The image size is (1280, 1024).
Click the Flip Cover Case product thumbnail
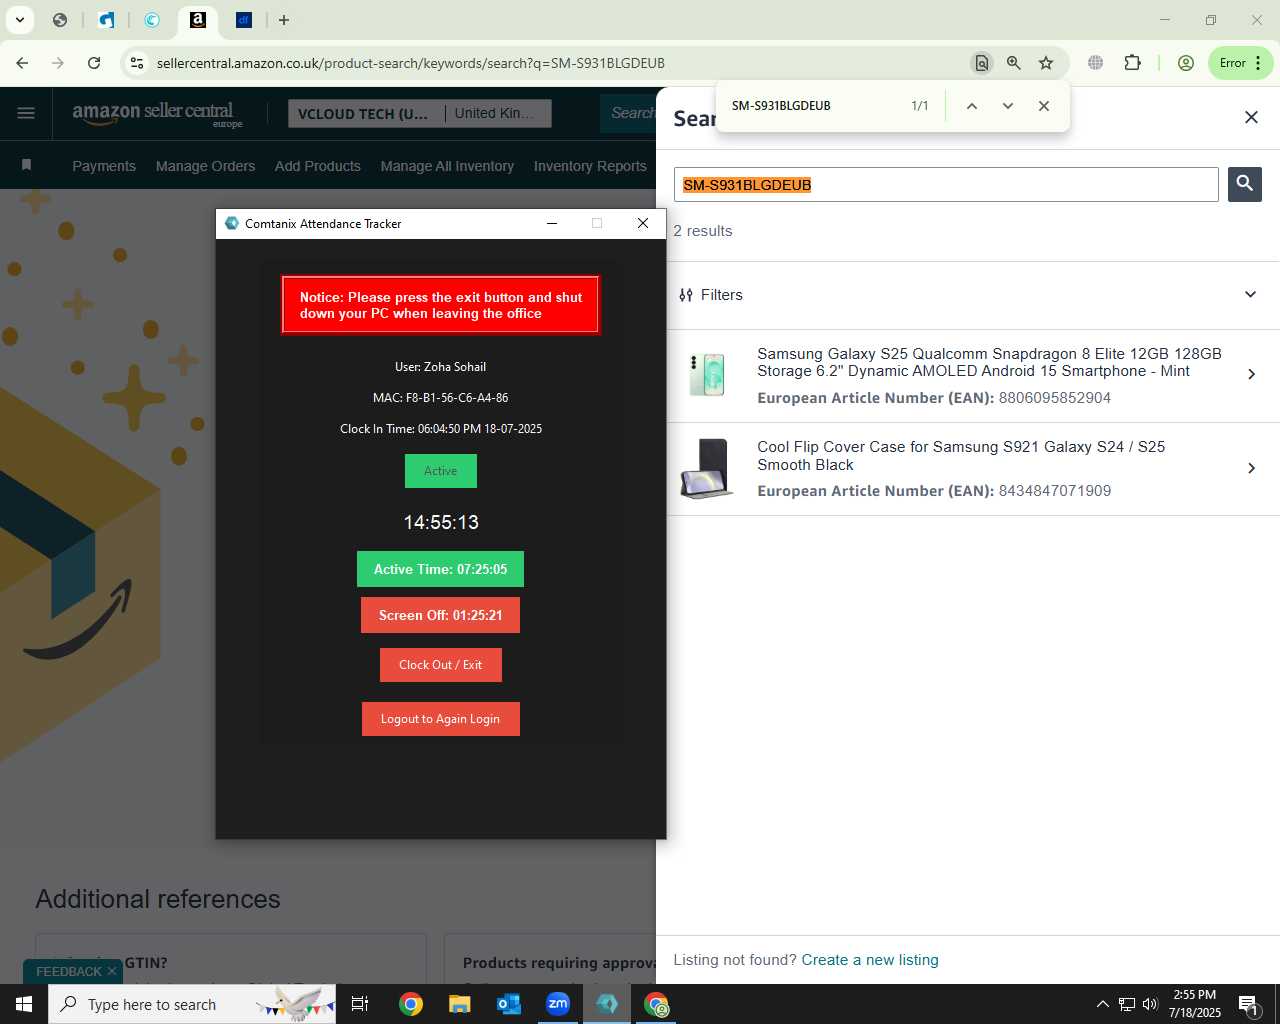pyautogui.click(x=707, y=468)
